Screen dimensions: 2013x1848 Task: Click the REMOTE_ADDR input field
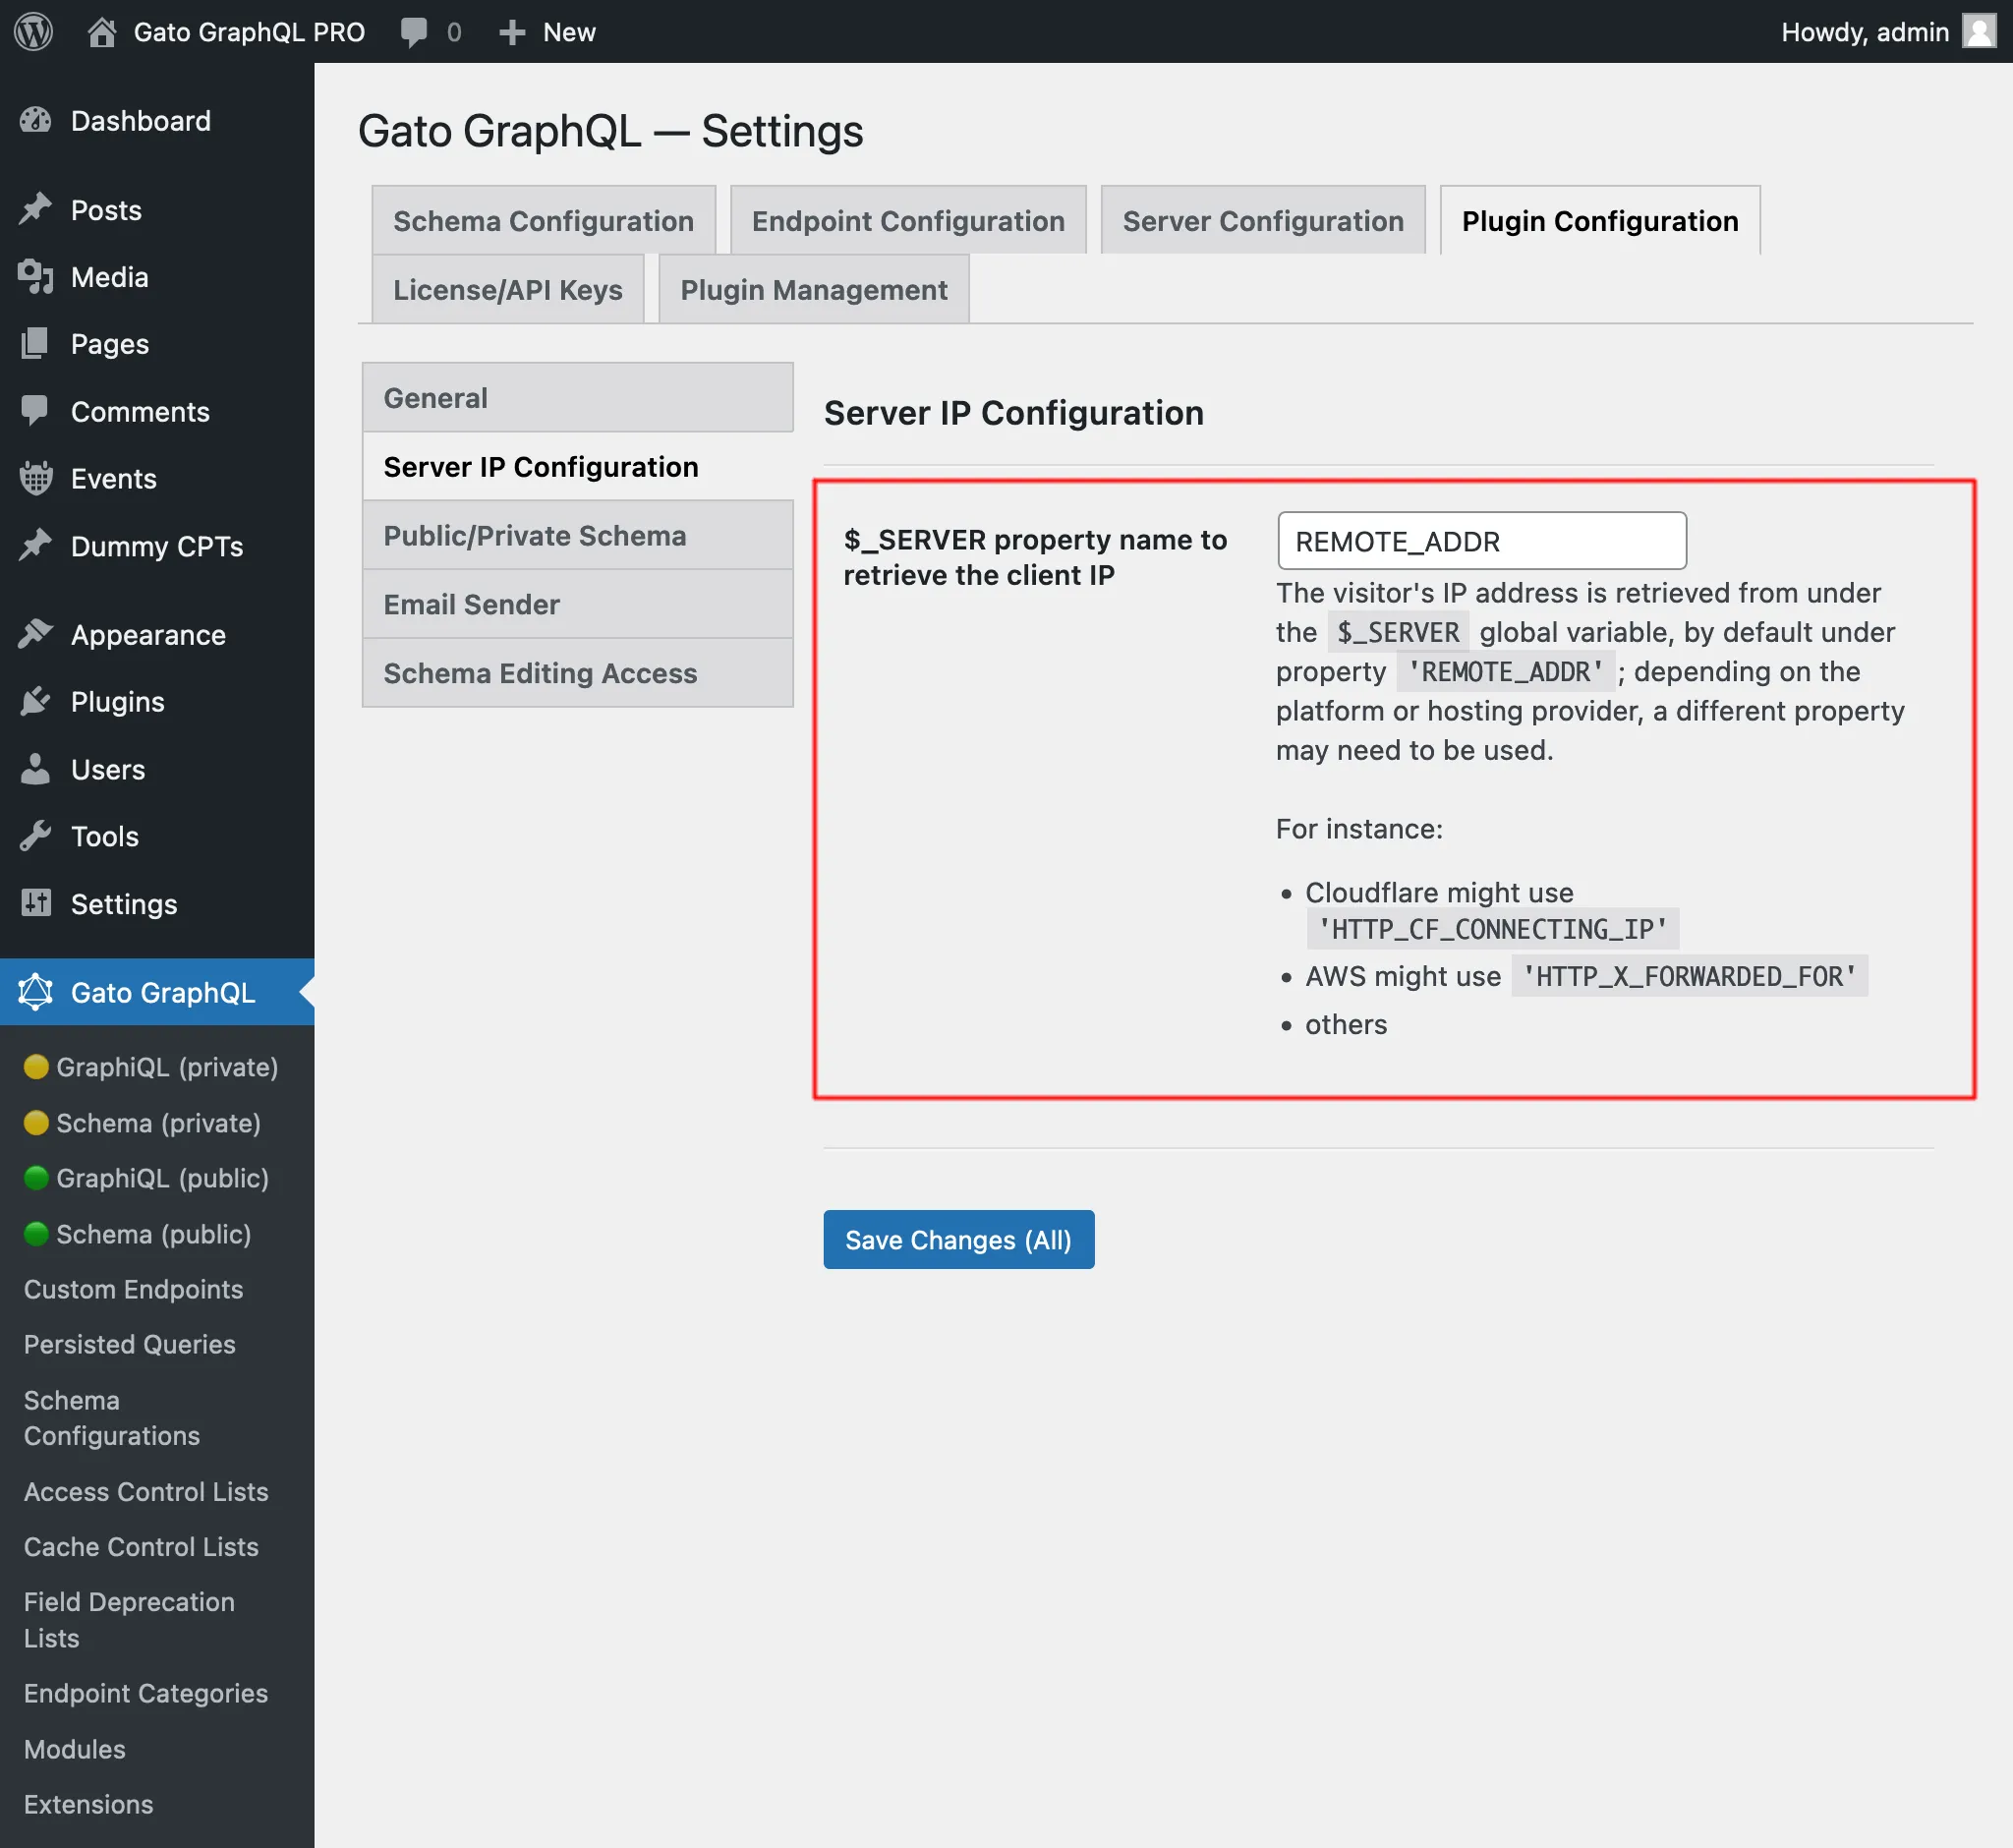click(x=1482, y=541)
